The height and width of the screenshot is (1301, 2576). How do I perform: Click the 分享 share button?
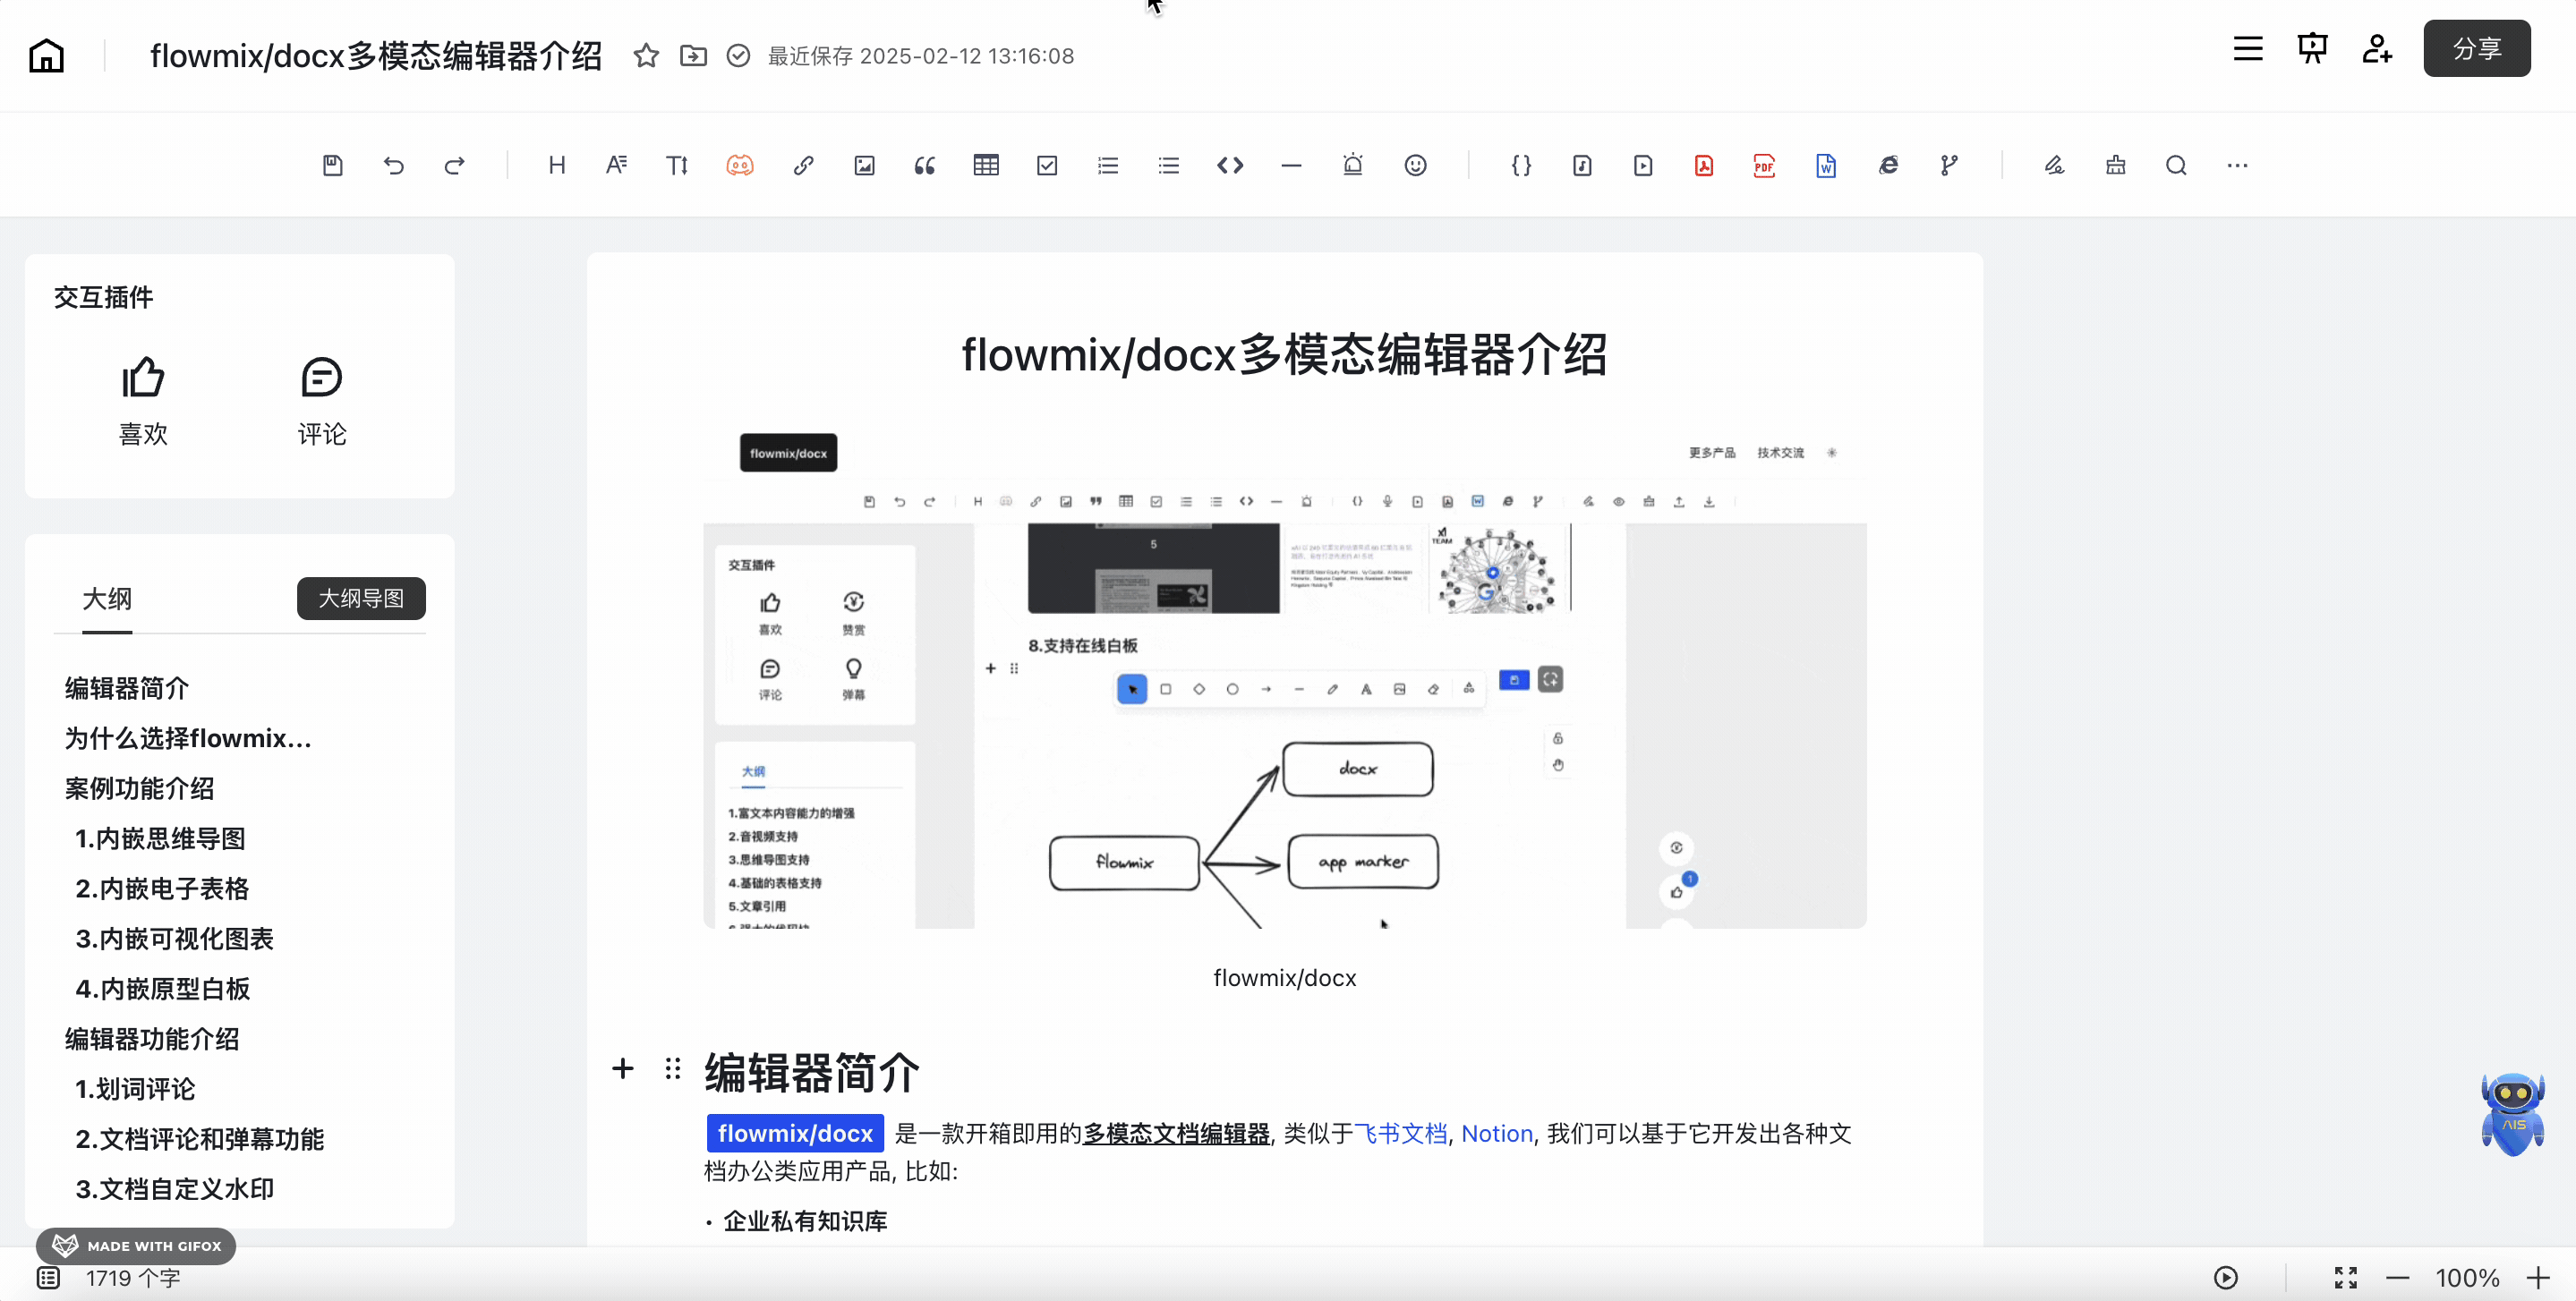[2477, 48]
